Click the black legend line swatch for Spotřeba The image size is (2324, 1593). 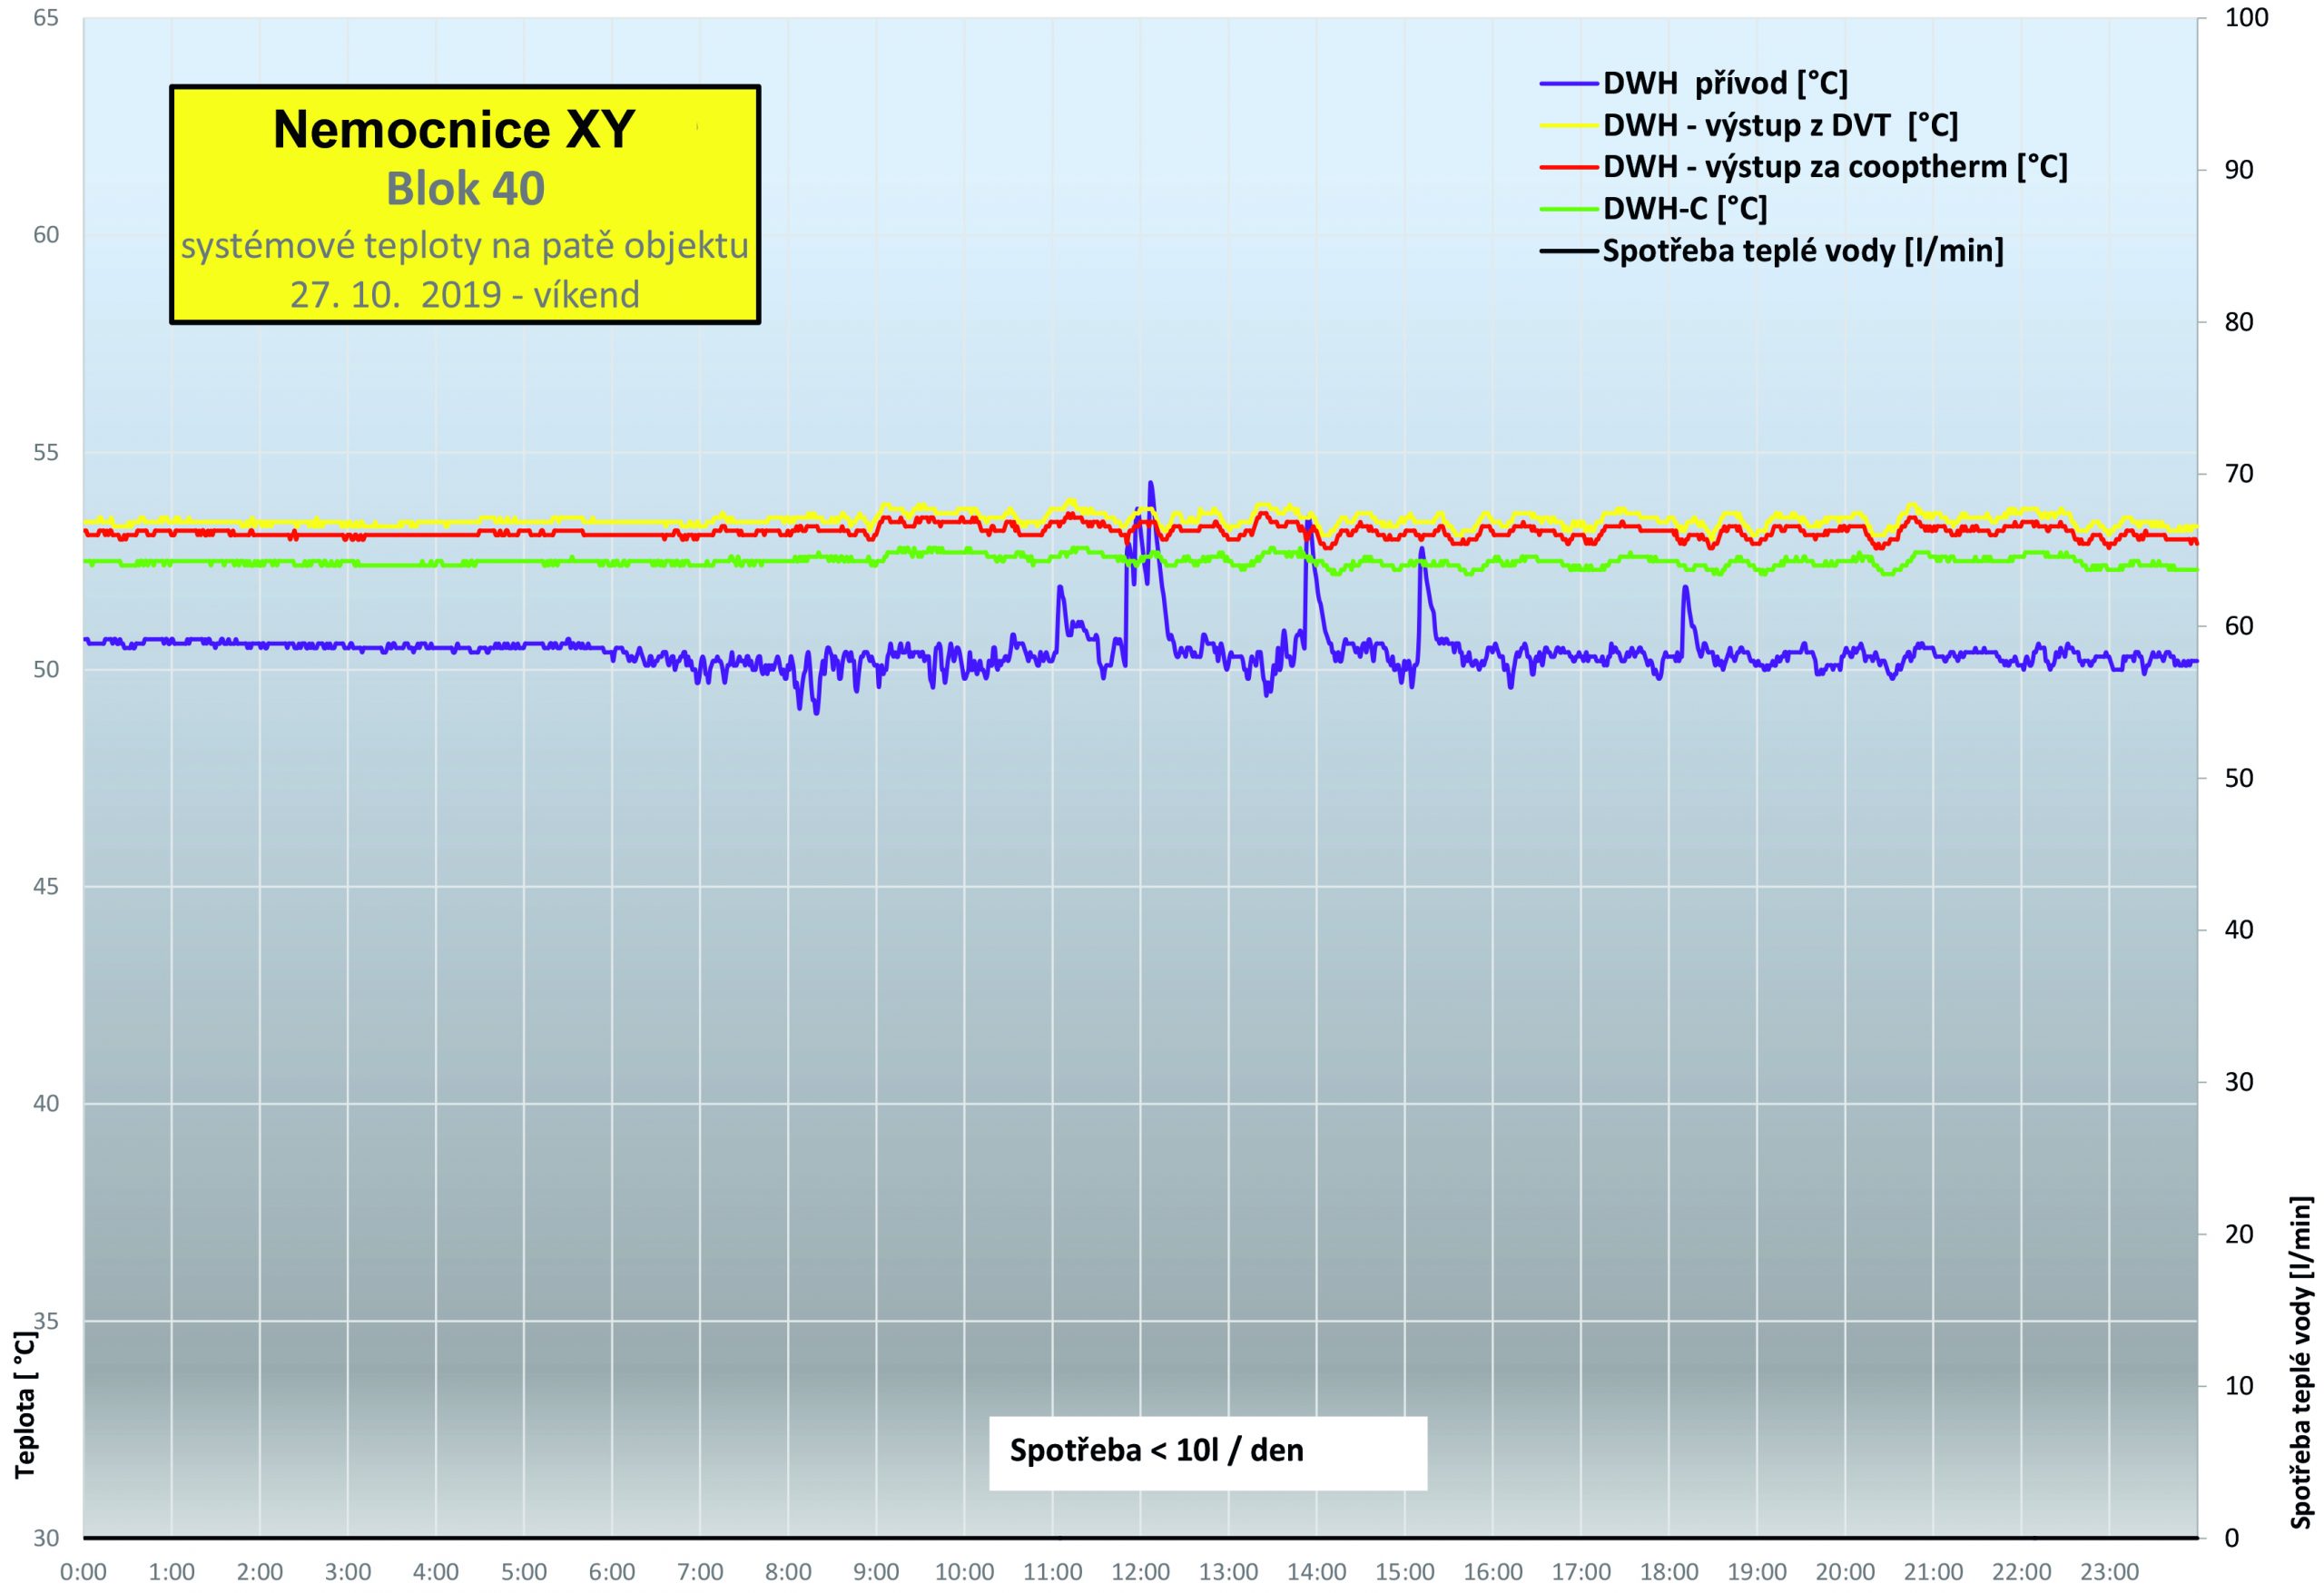(1569, 251)
